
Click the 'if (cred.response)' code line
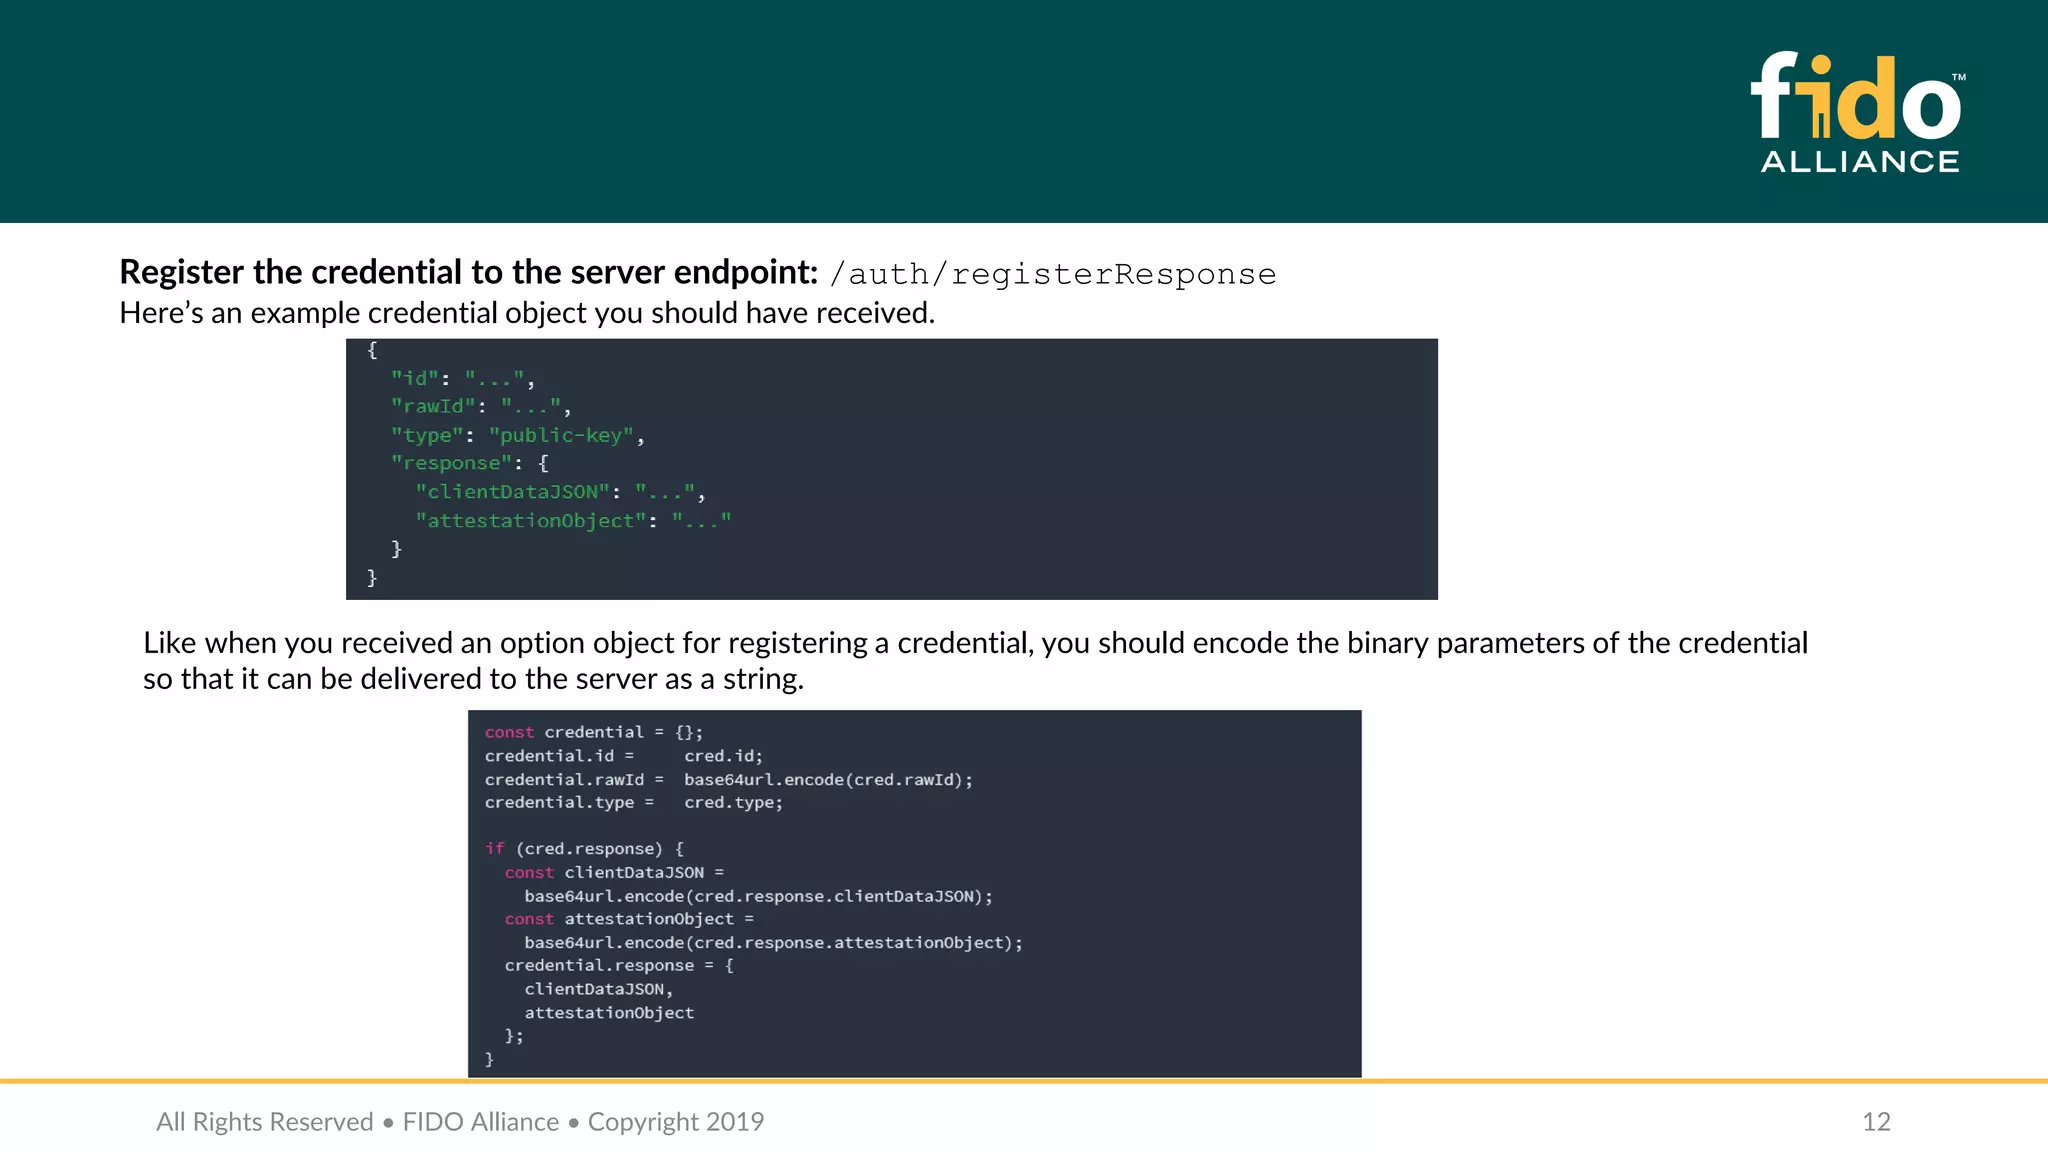pos(585,849)
